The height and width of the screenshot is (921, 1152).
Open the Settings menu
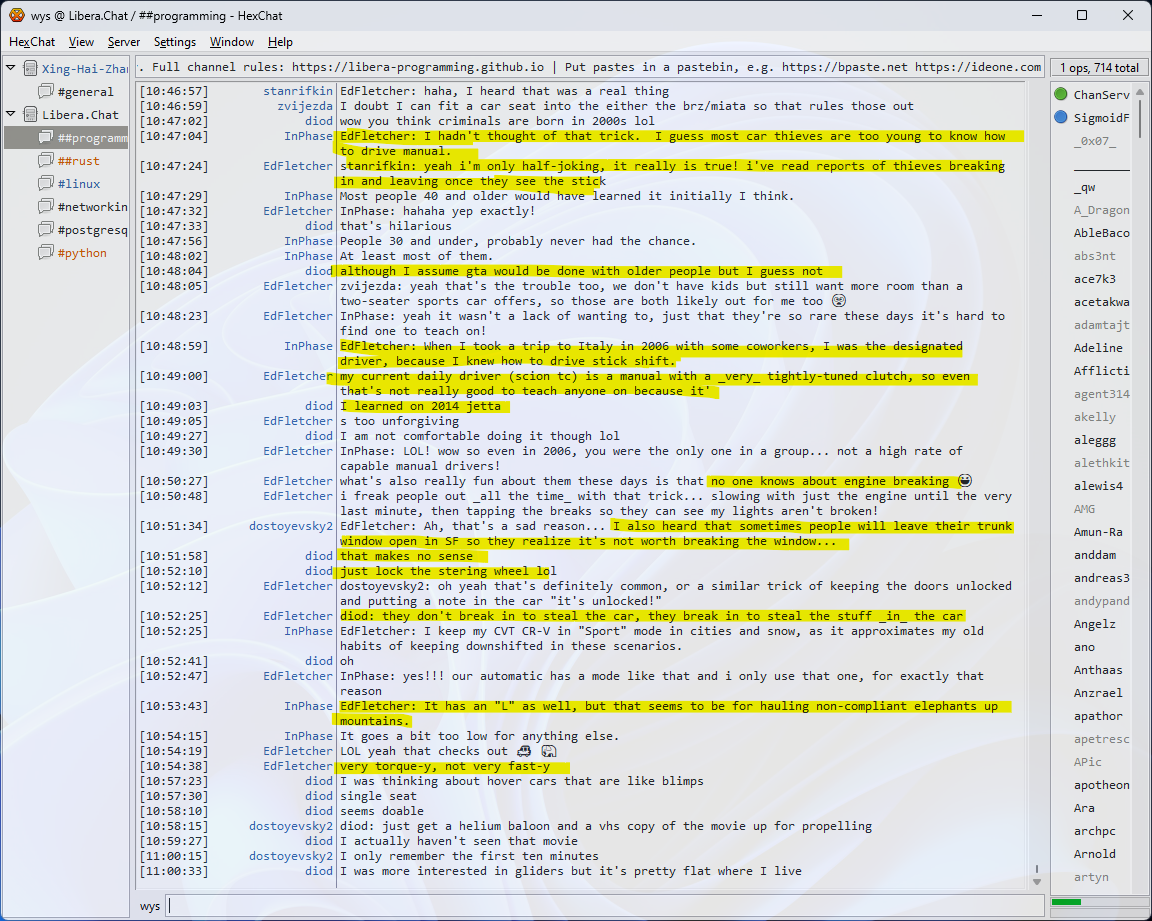coord(175,42)
